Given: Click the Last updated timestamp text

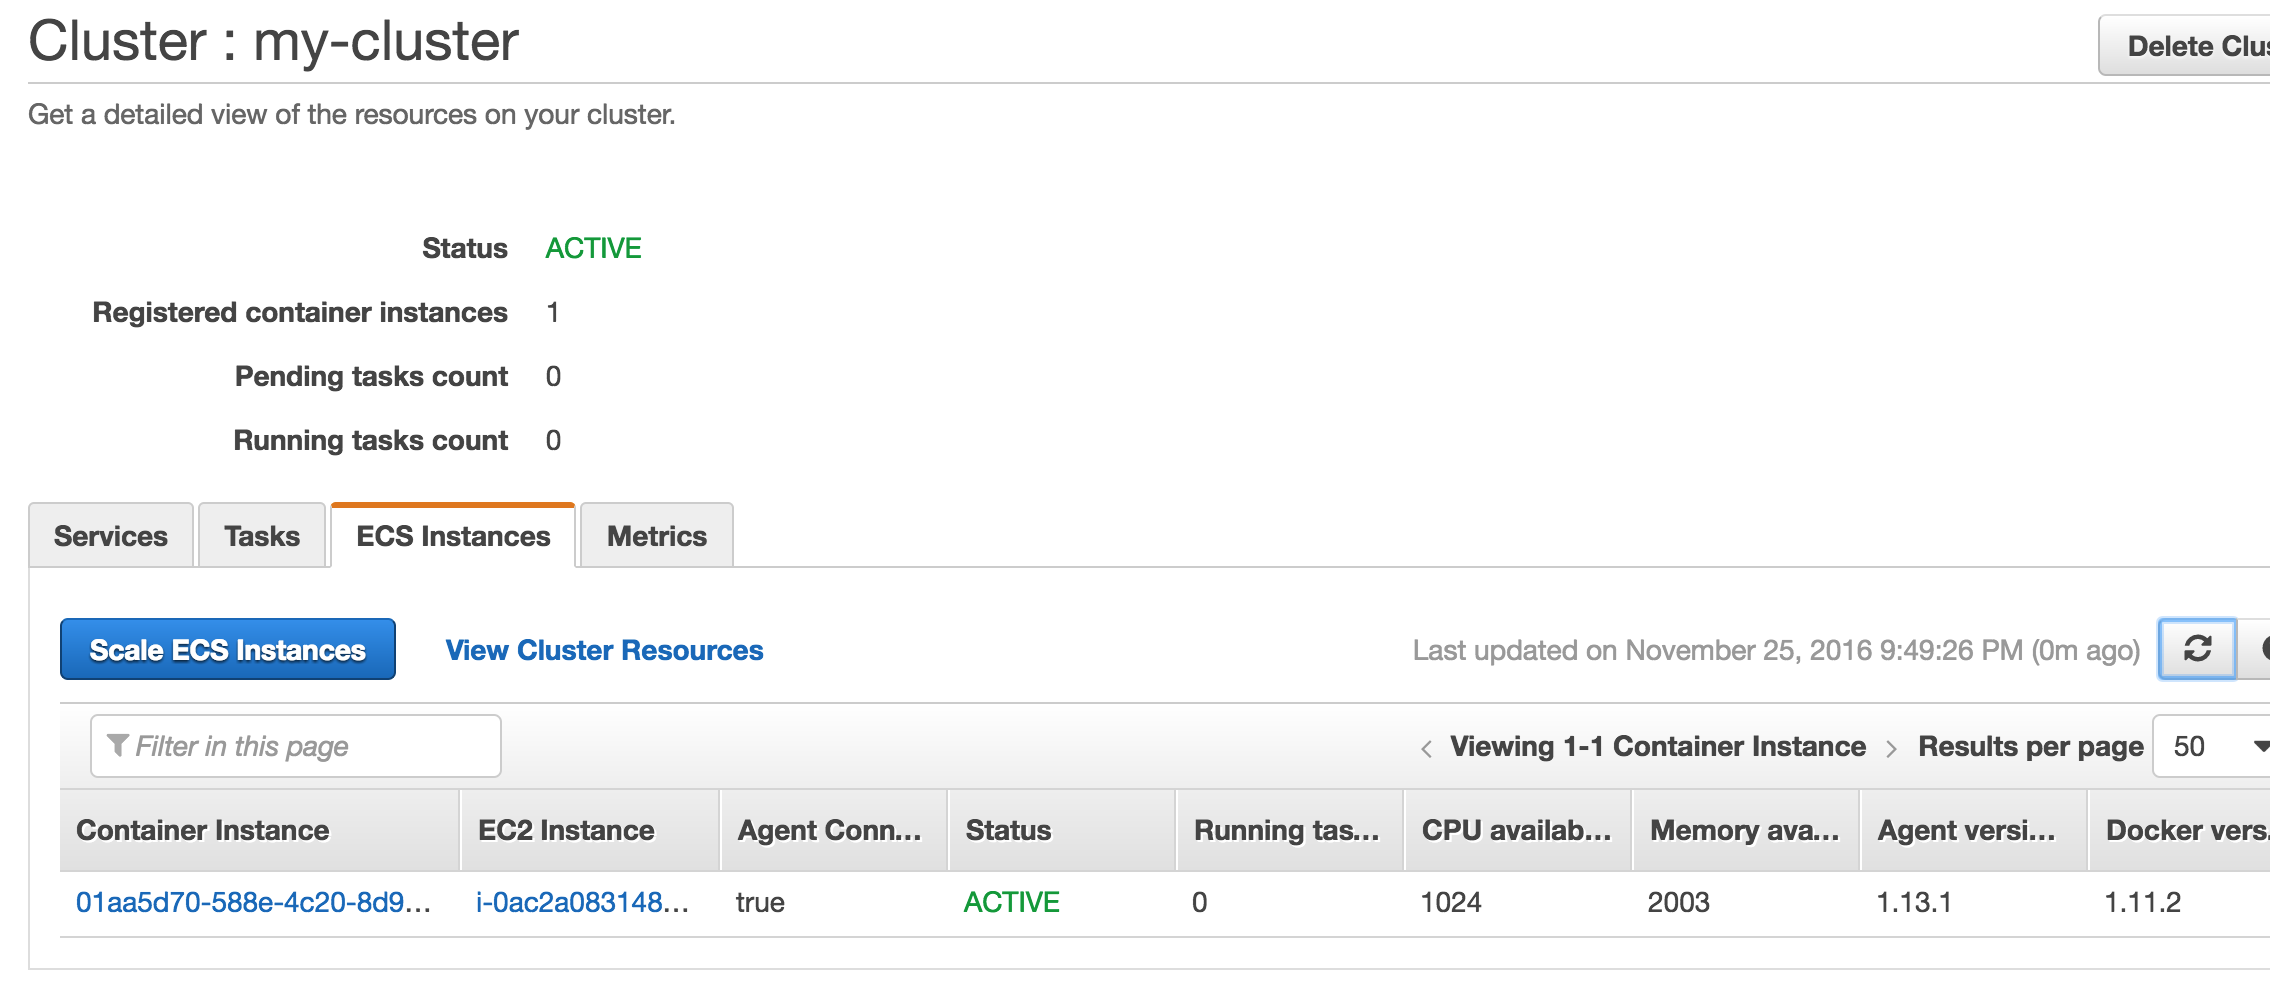Looking at the screenshot, I should pos(1776,650).
